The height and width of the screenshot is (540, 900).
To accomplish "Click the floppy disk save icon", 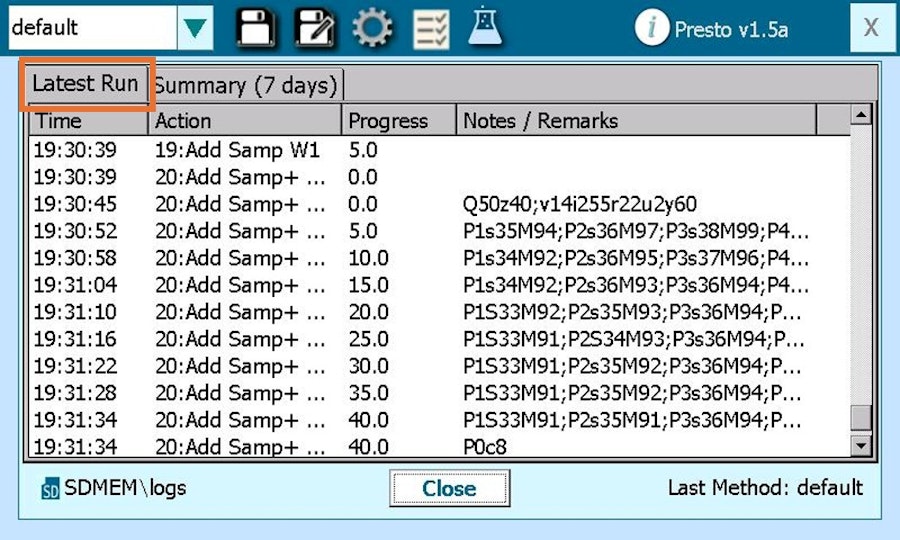I will point(255,27).
